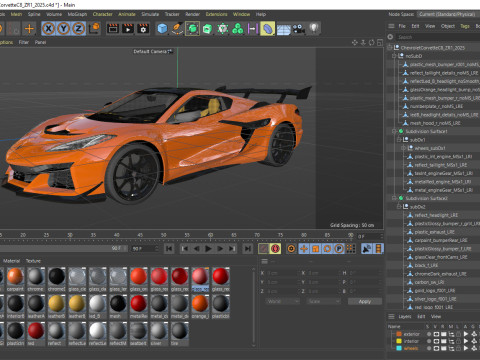Add a Cube primitive object
Viewport: 480px width, 360px height.
click(162, 29)
